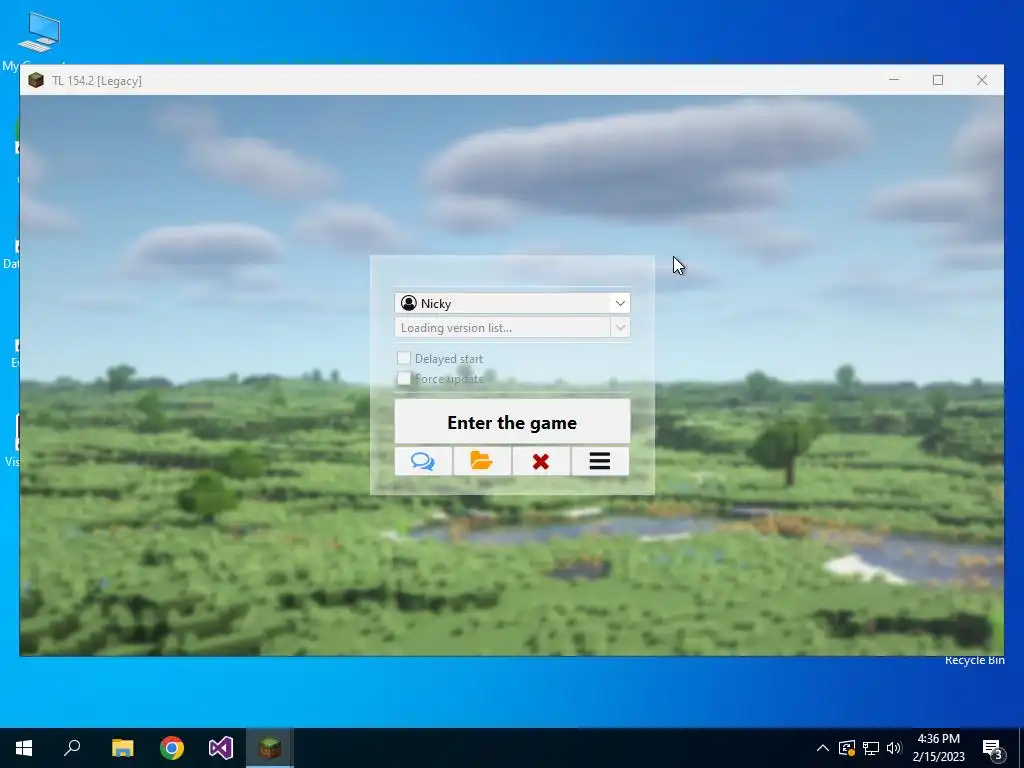The height and width of the screenshot is (768, 1024).
Task: Open the volume speaker tray icon
Action: pyautogui.click(x=894, y=748)
